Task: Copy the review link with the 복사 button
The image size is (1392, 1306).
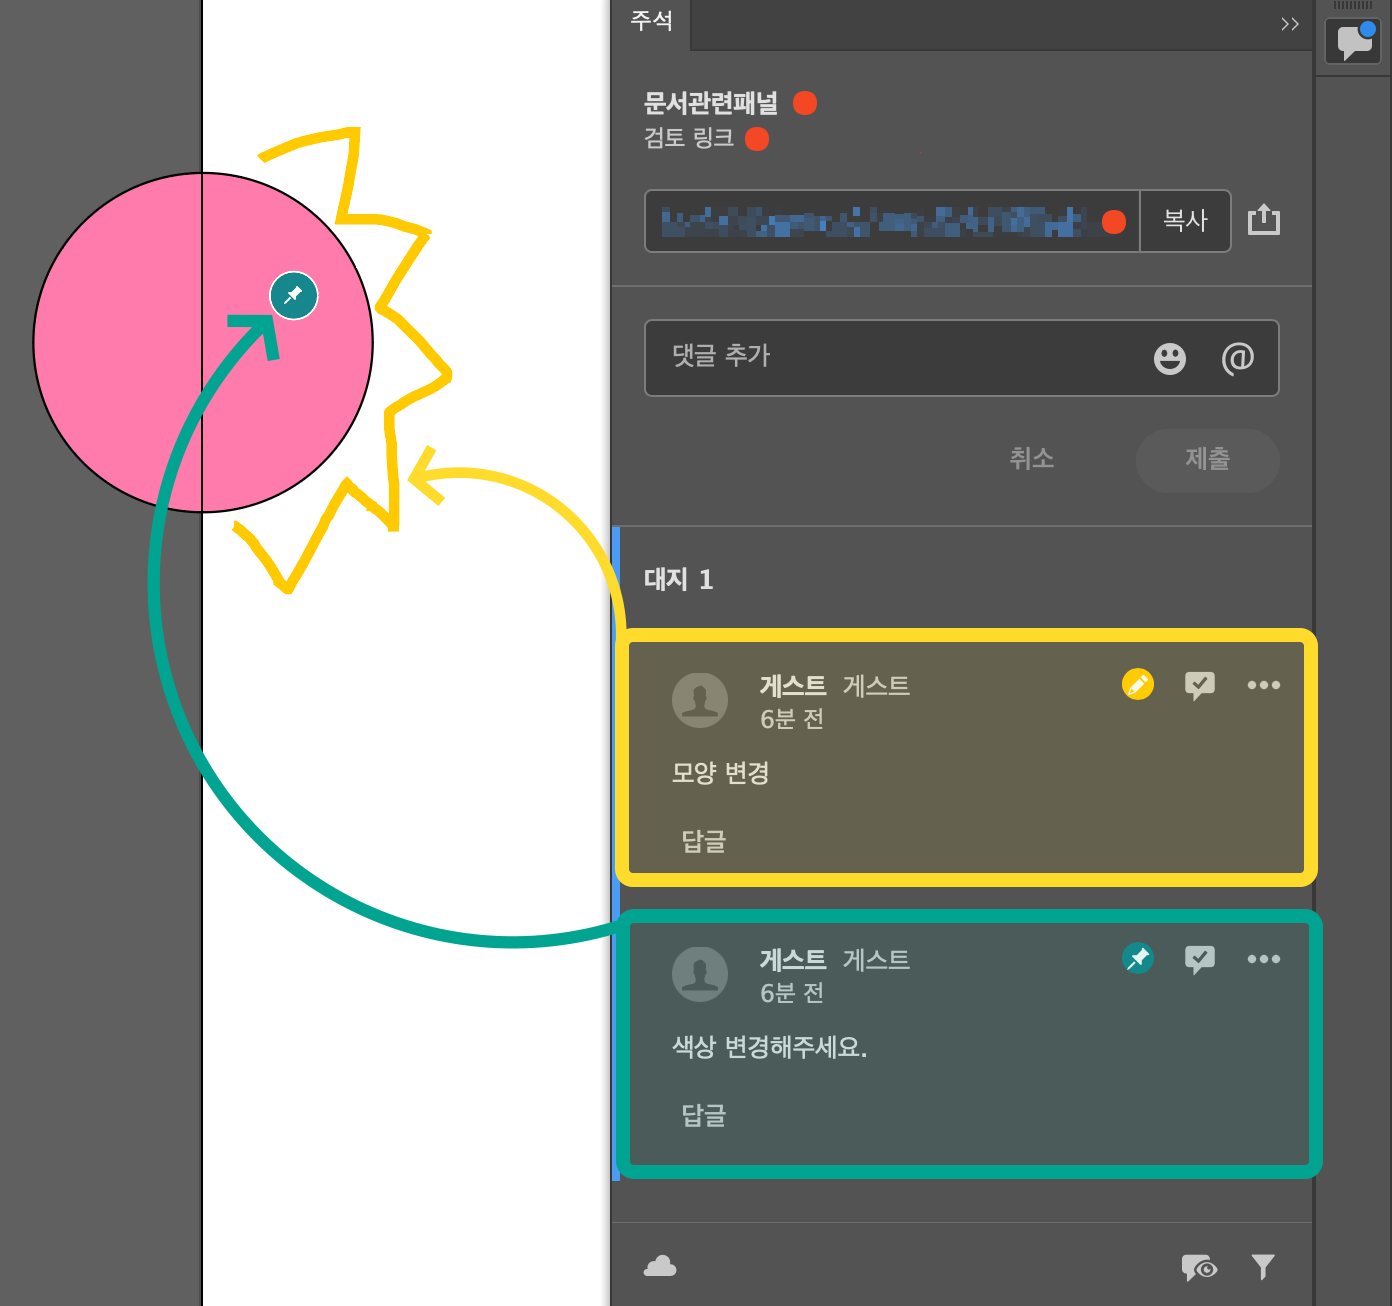Action: tap(1186, 221)
